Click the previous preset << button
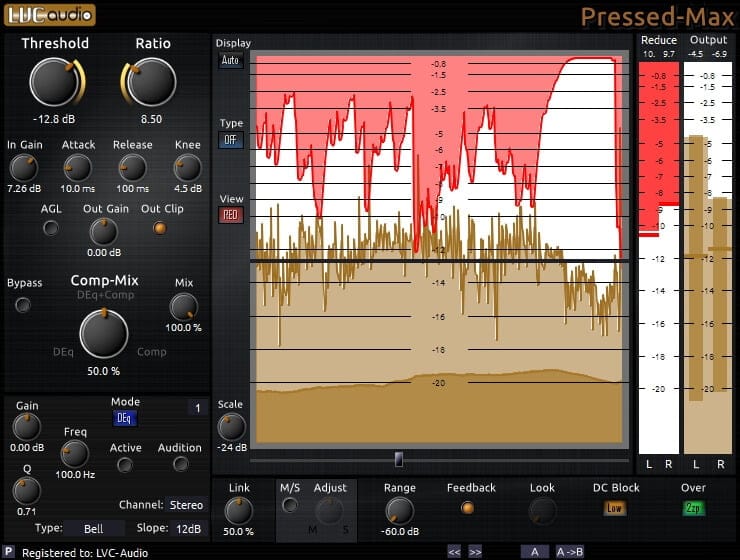Image resolution: width=740 pixels, height=560 pixels. coord(454,552)
